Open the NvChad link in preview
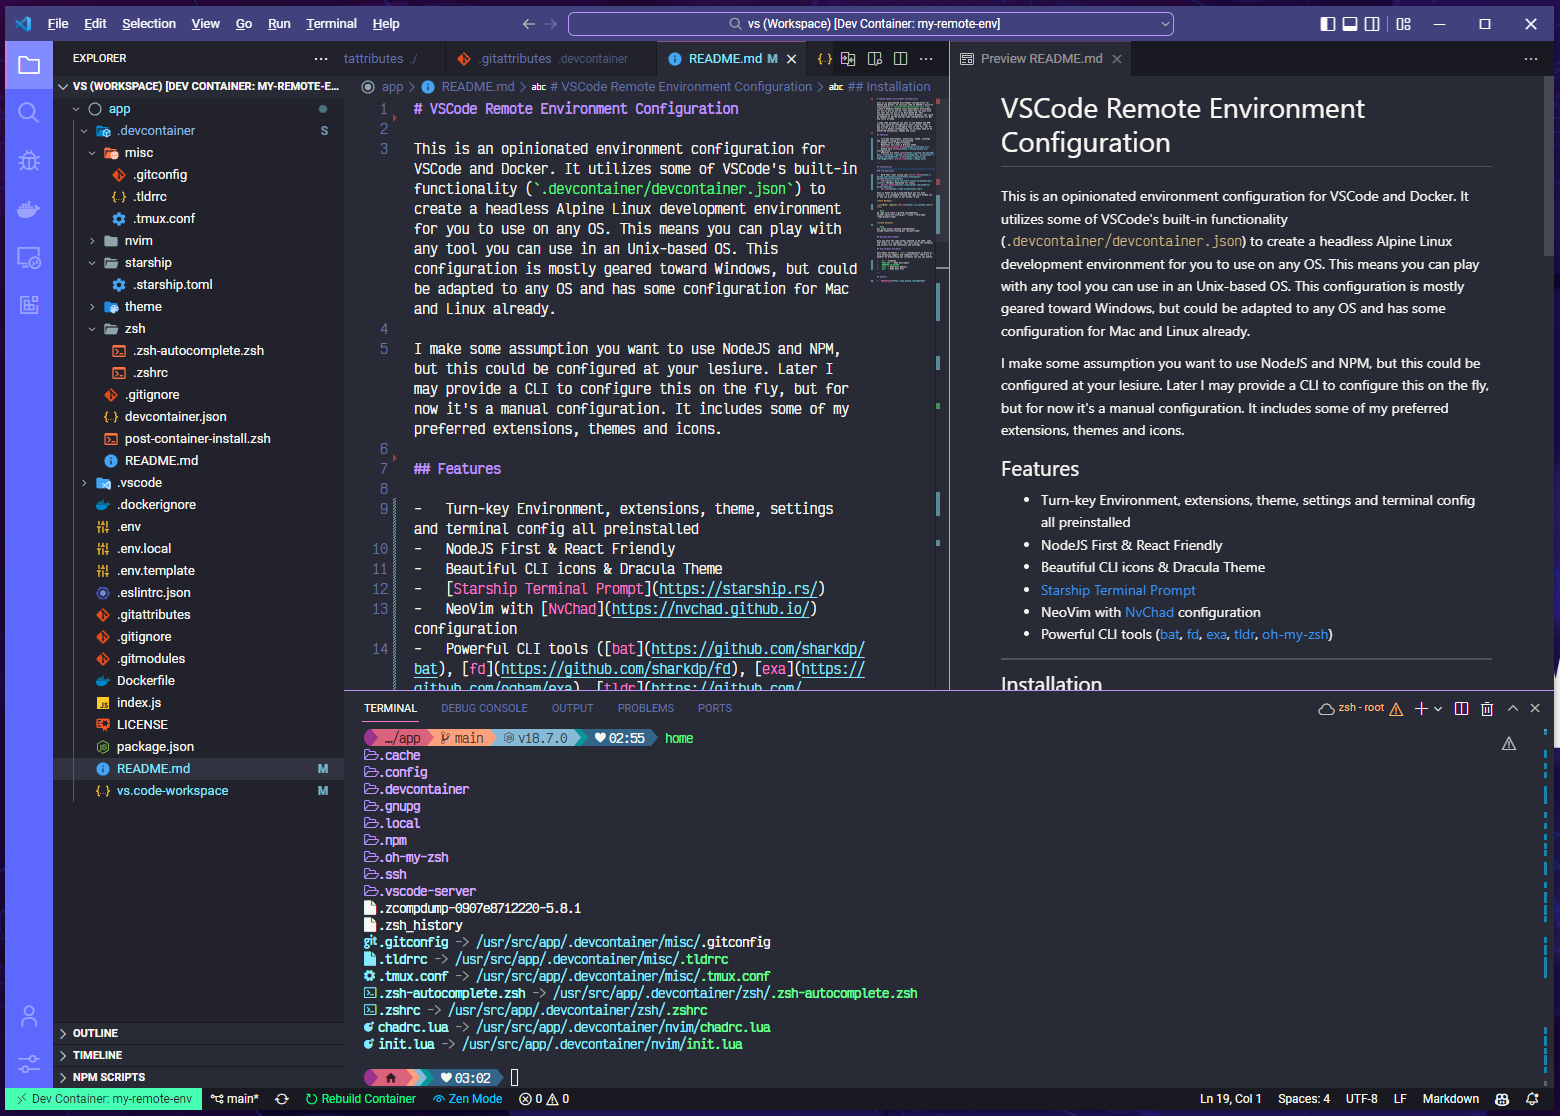This screenshot has height=1116, width=1560. pos(1149,612)
